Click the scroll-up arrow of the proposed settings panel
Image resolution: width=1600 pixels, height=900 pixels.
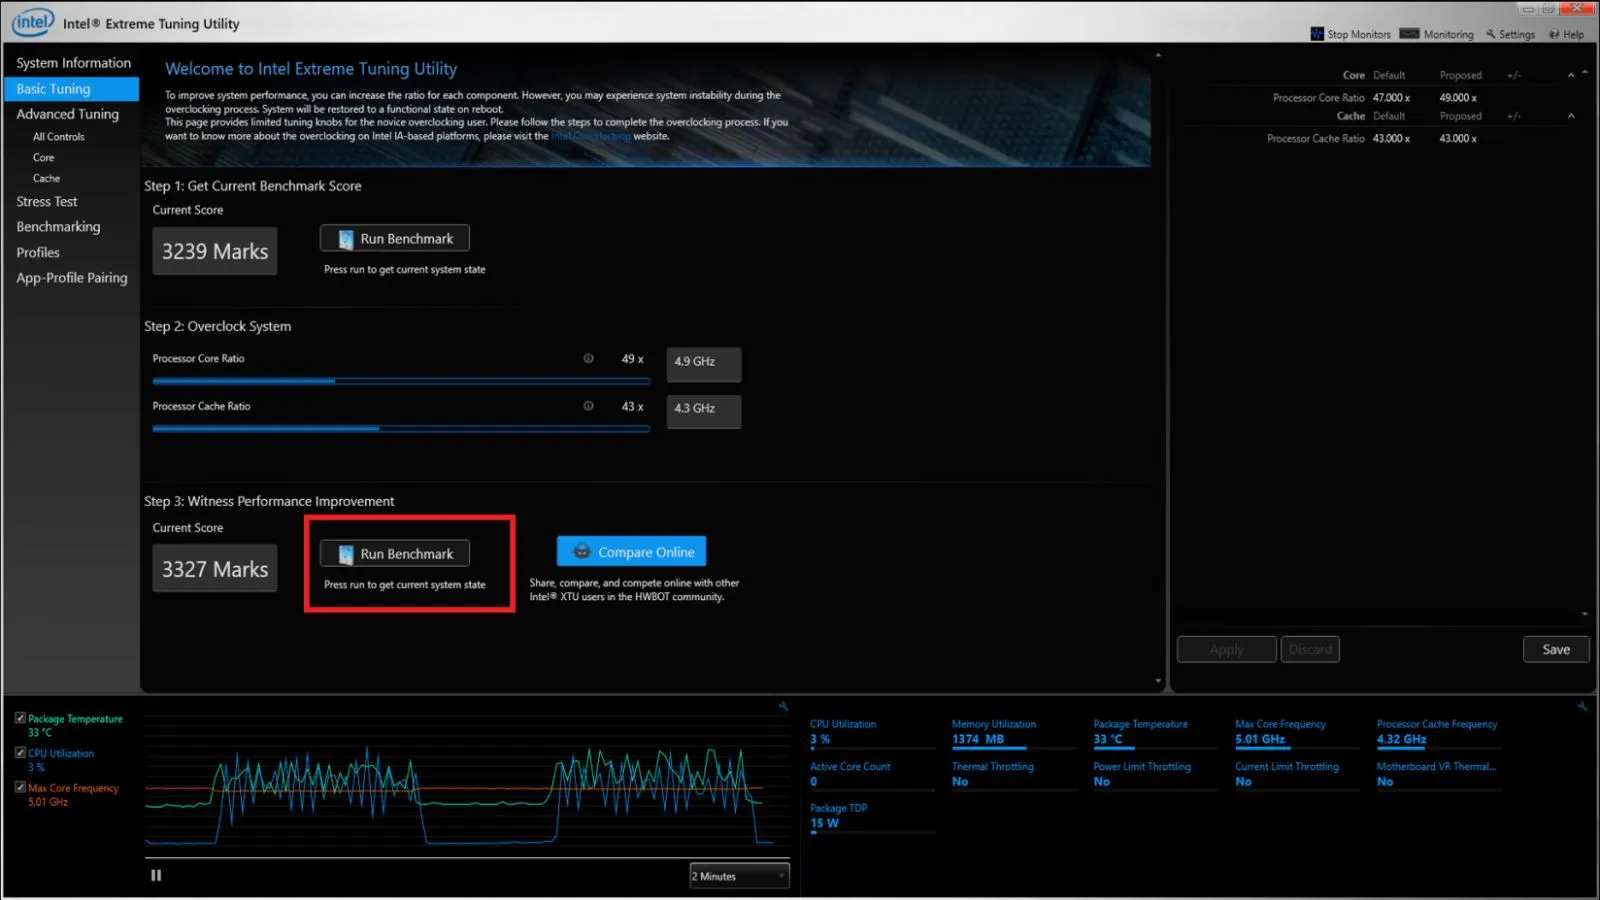[x=1585, y=72]
